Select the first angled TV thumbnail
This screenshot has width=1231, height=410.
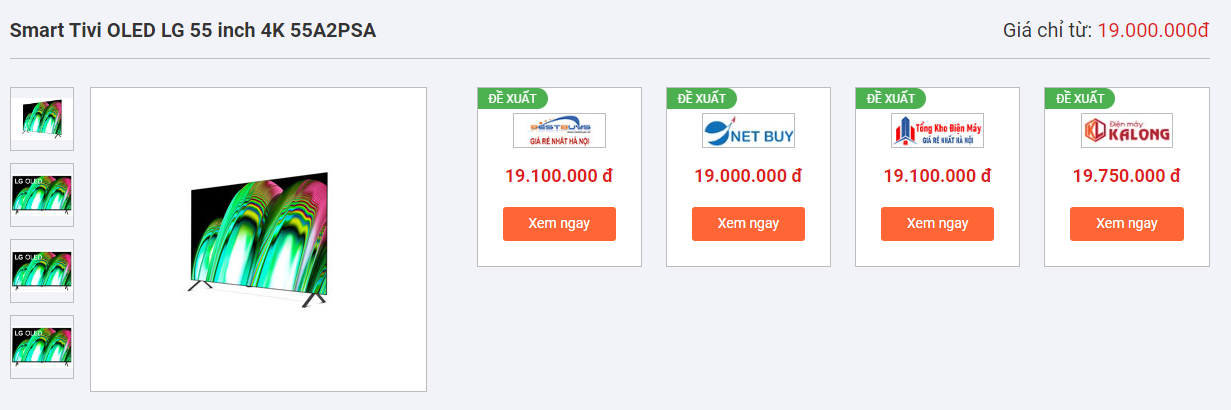point(42,119)
